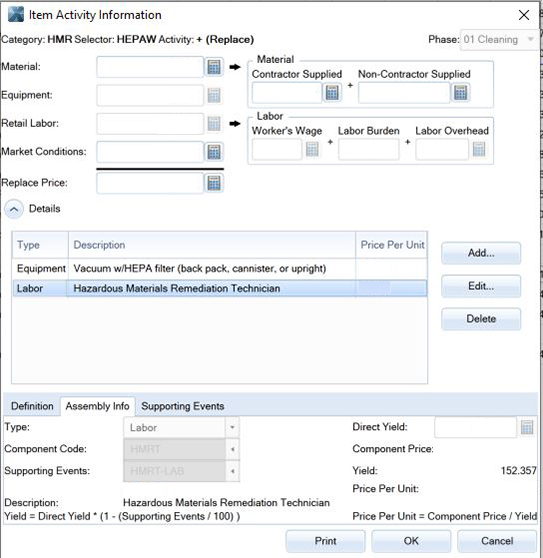
Task: Click the Worker's Wage input field
Action: tap(277, 149)
